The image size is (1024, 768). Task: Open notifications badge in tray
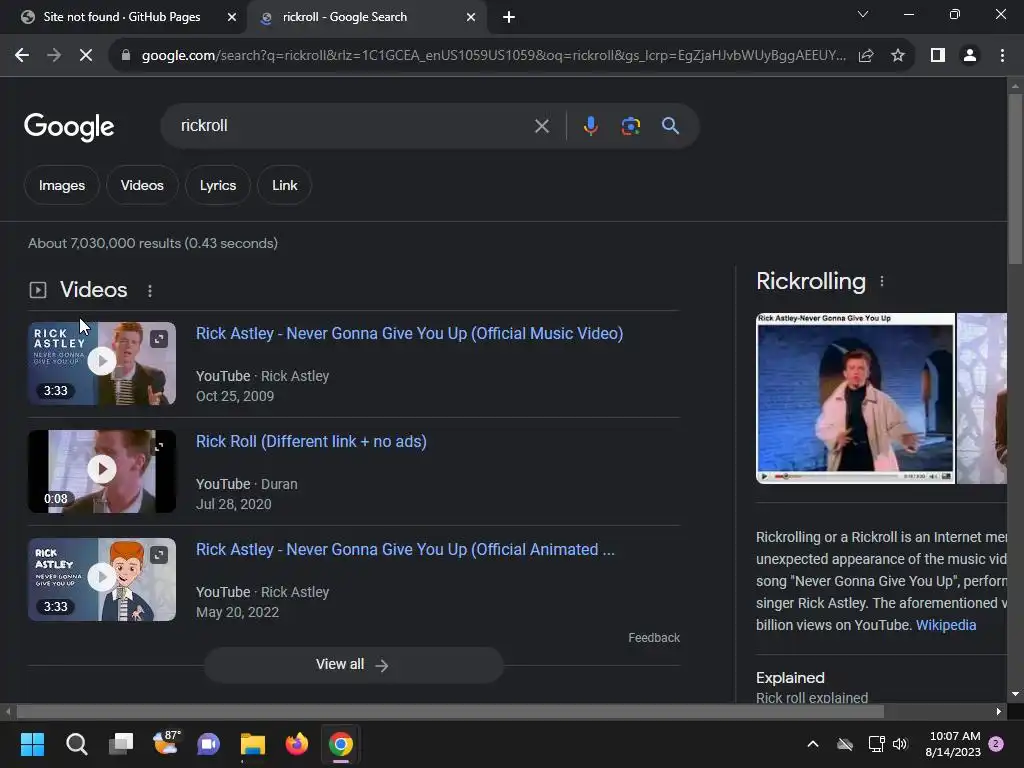point(996,744)
